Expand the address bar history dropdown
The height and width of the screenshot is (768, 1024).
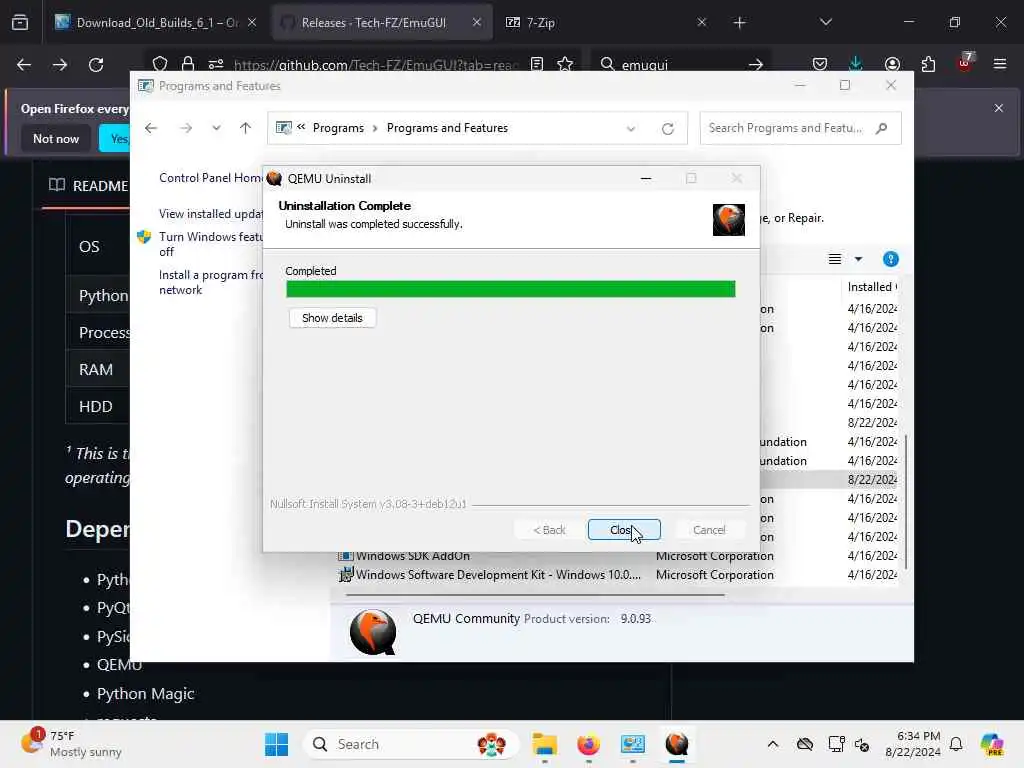click(x=631, y=129)
